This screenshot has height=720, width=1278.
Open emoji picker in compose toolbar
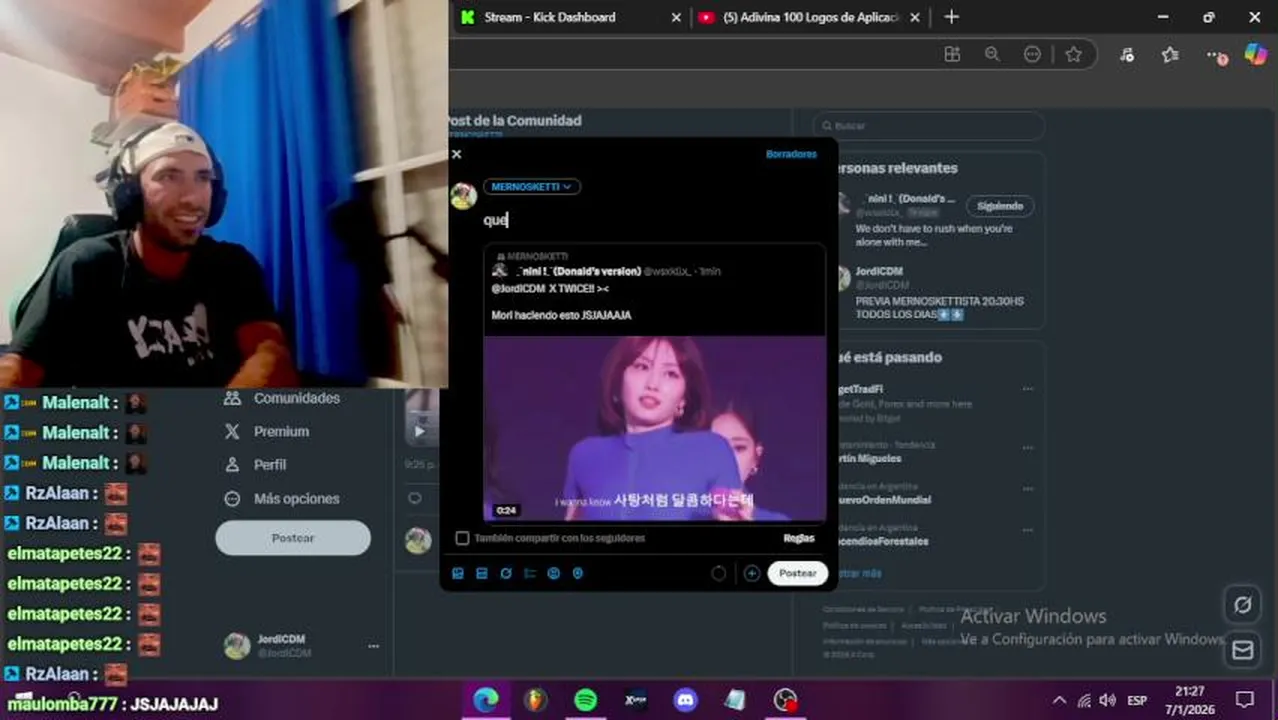[554, 574]
